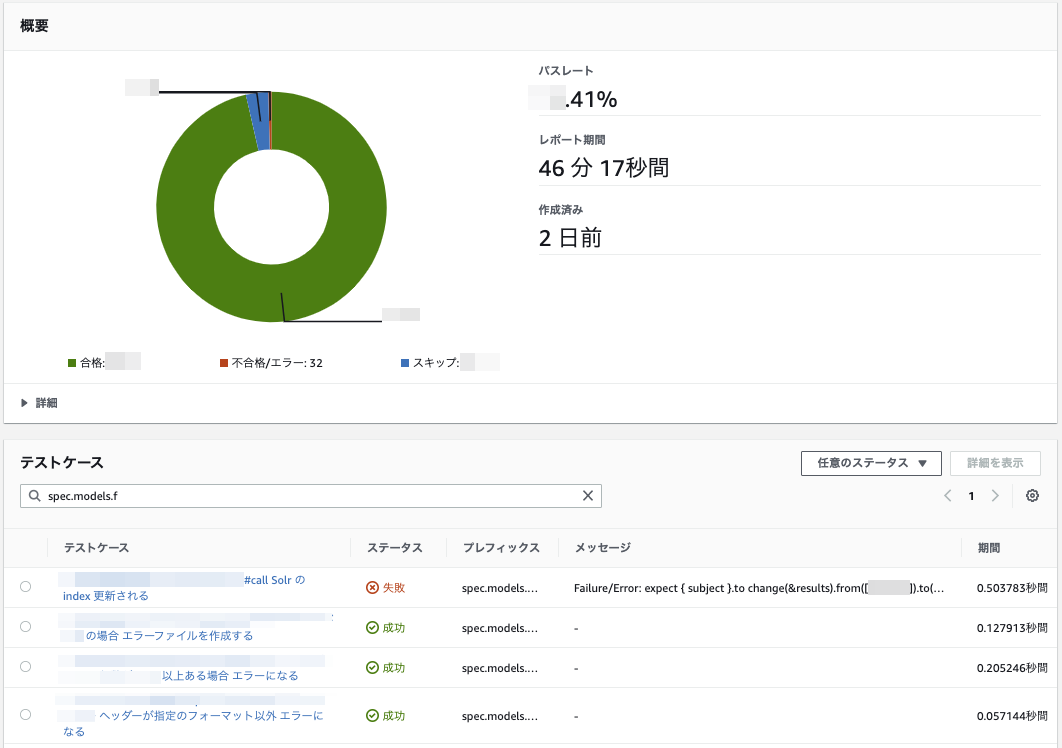Screen dimensions: 1062x748
Task: Open the 任意のステータス dropdown
Action: 871,463
